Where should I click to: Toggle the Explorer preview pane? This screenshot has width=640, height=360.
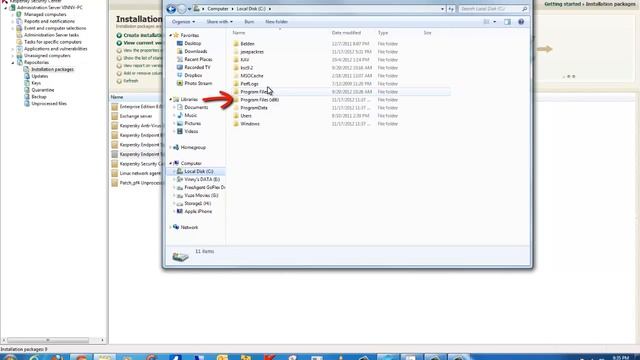[507, 22]
